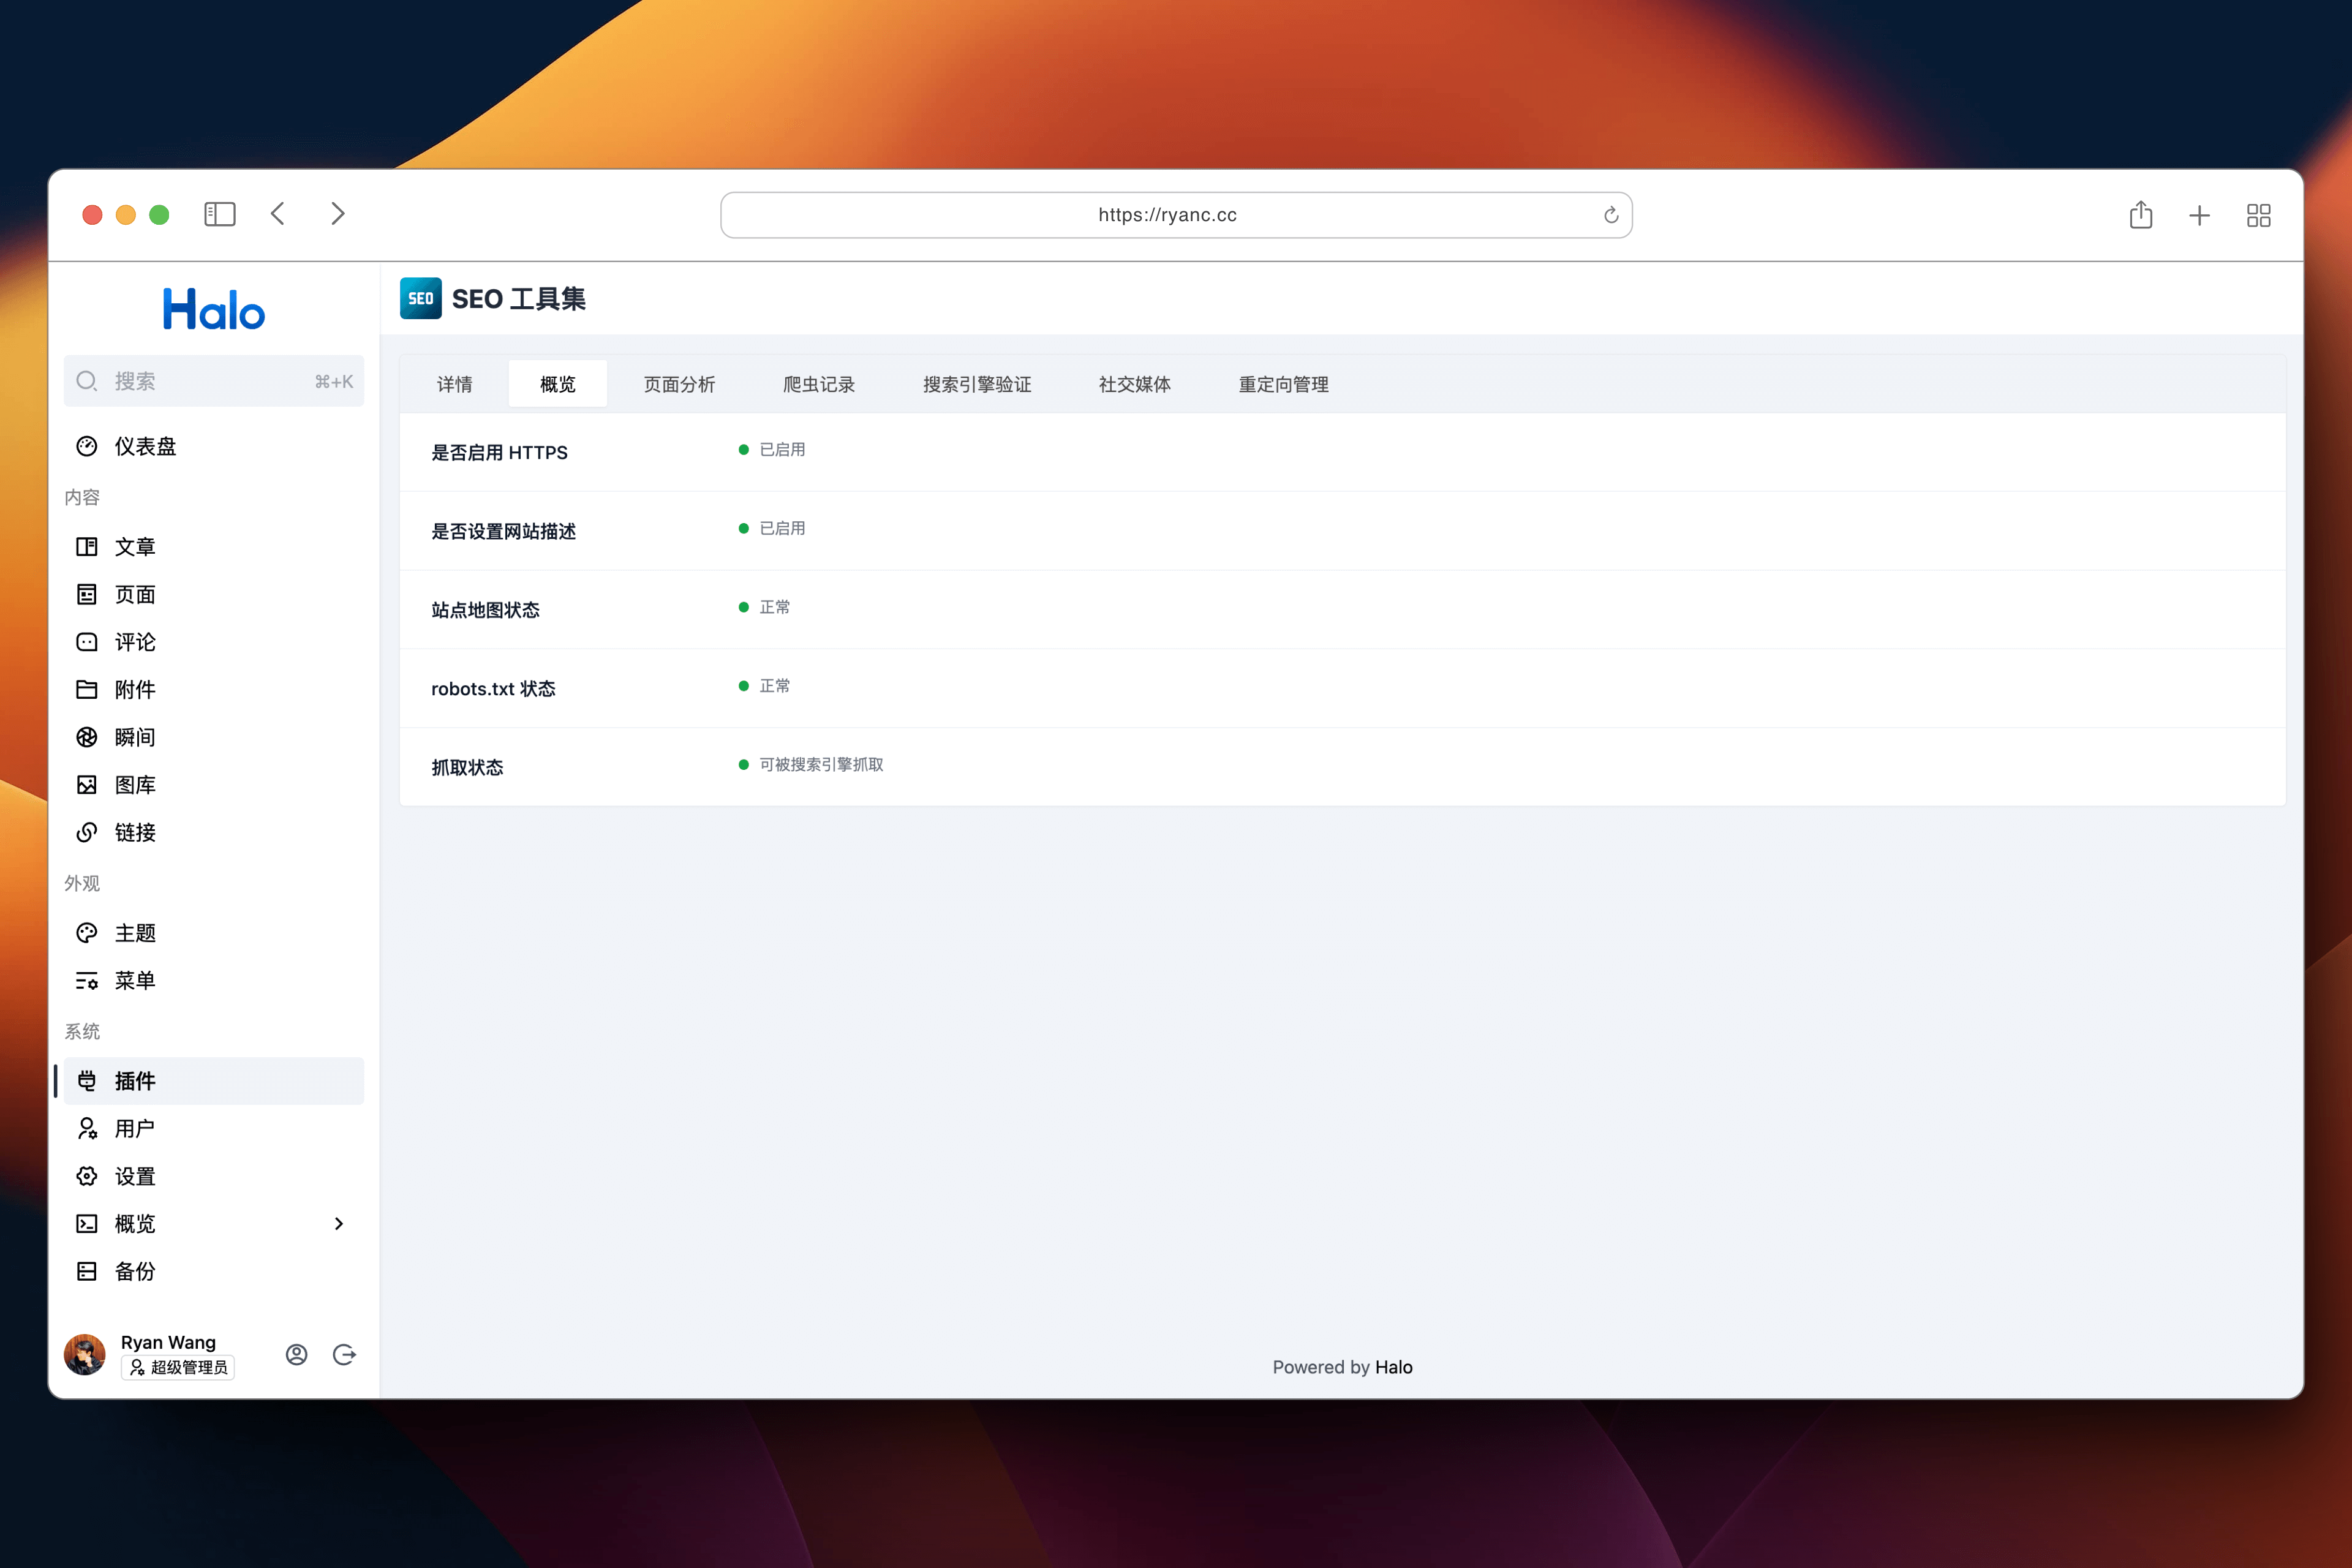Open the 重定向管理 tab

(1284, 384)
